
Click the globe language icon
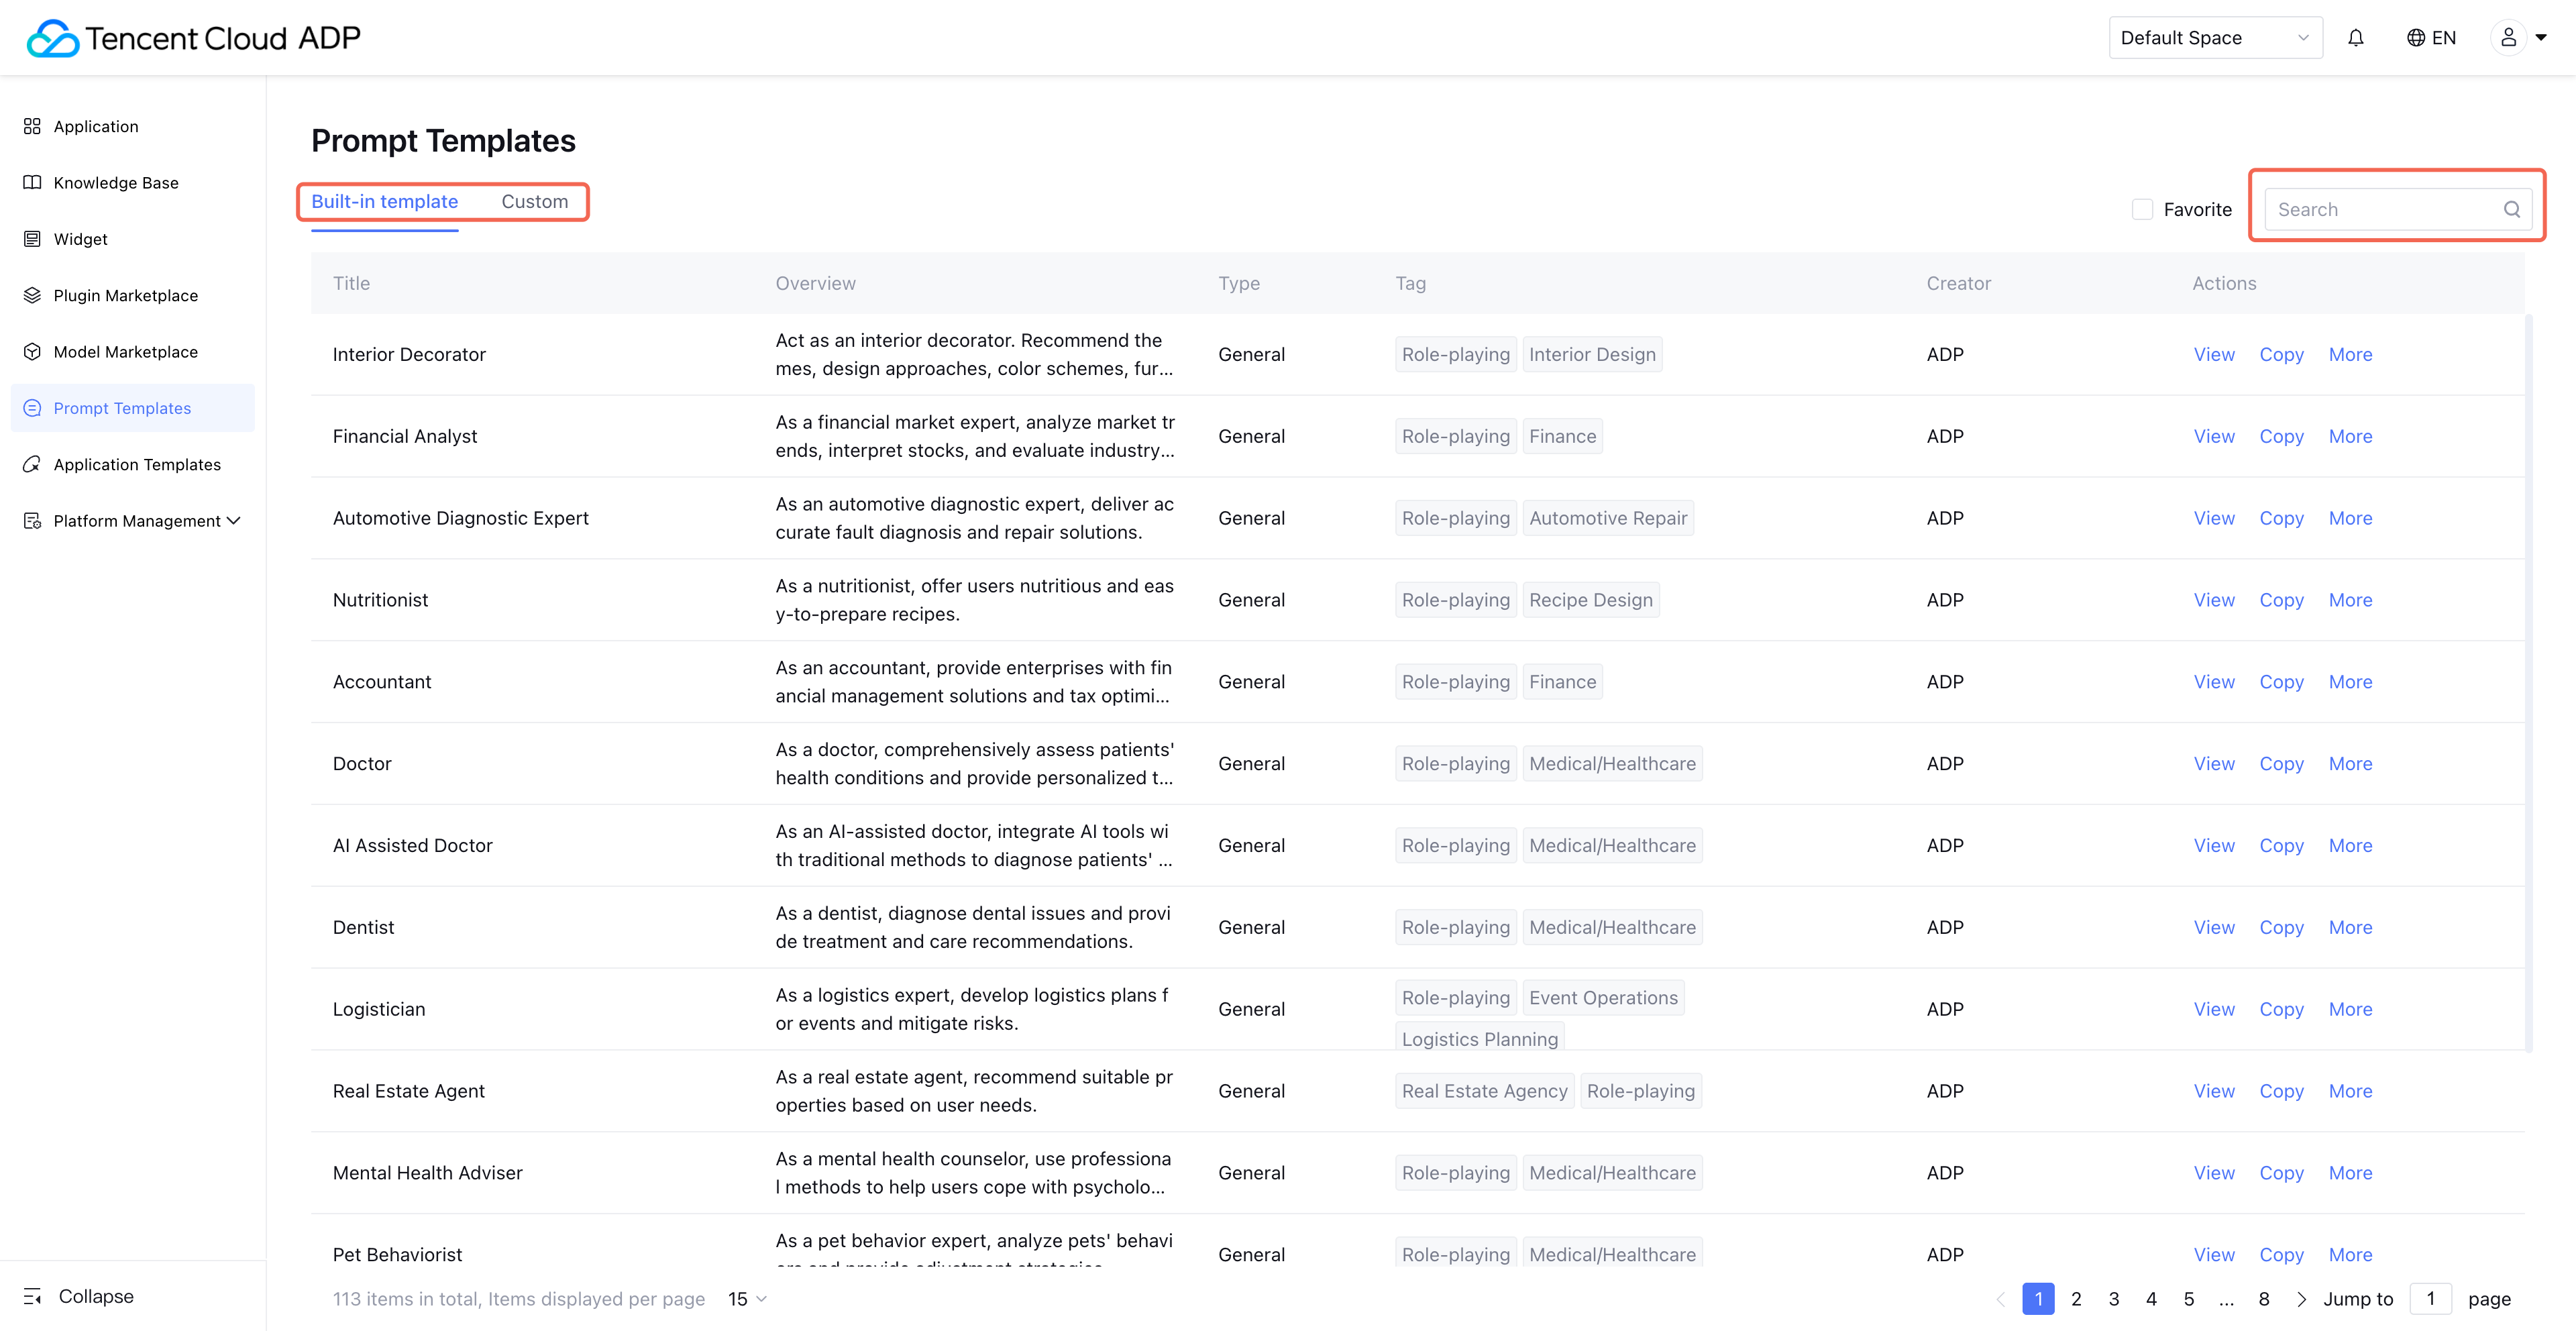[2415, 38]
